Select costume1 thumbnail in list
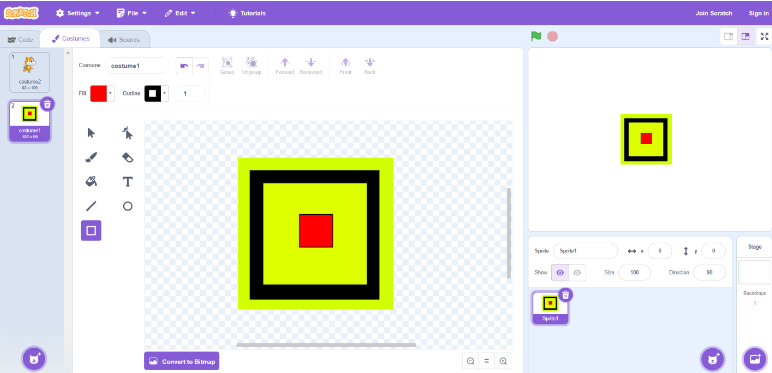The height and width of the screenshot is (373, 772). click(x=30, y=121)
